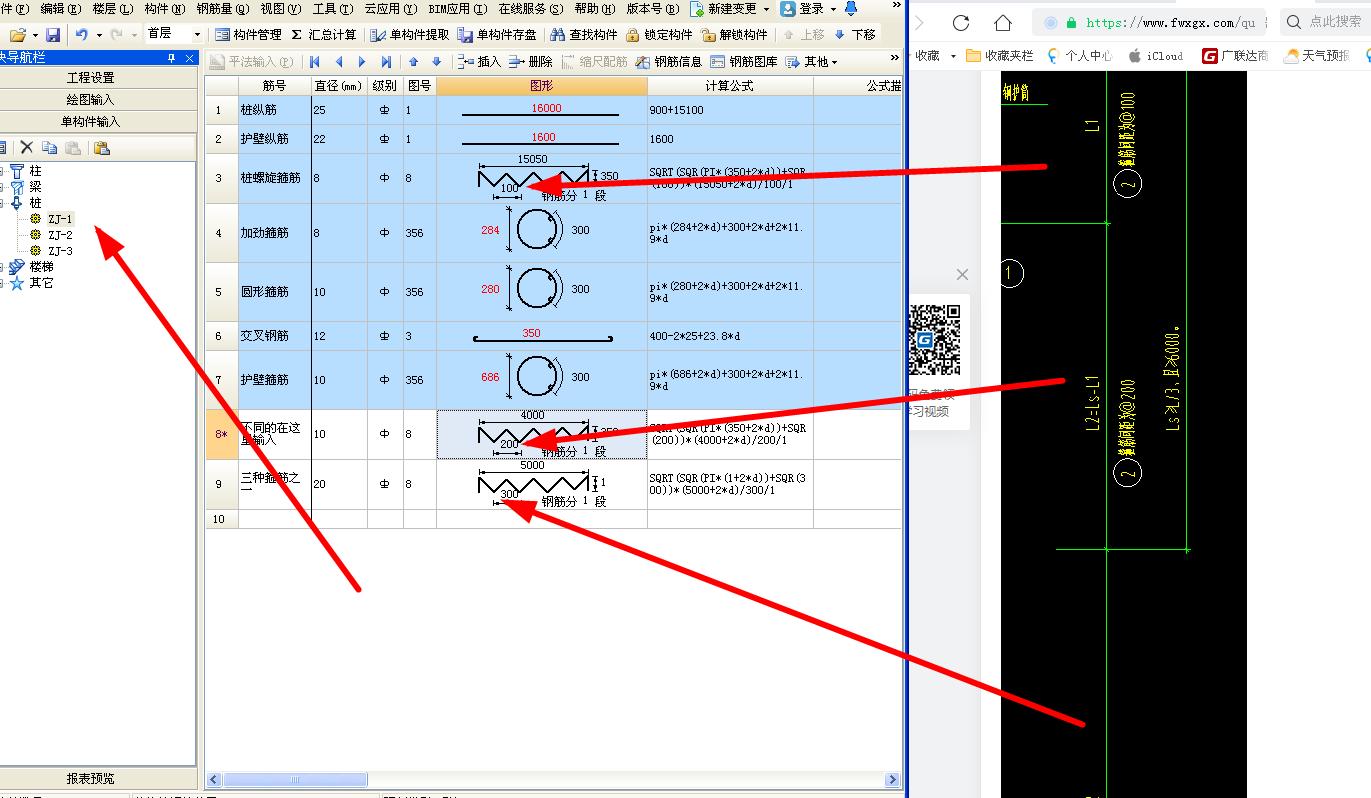1371x798 pixels.
Task: Select ZJ-2 in the component tree
Action: 60,235
